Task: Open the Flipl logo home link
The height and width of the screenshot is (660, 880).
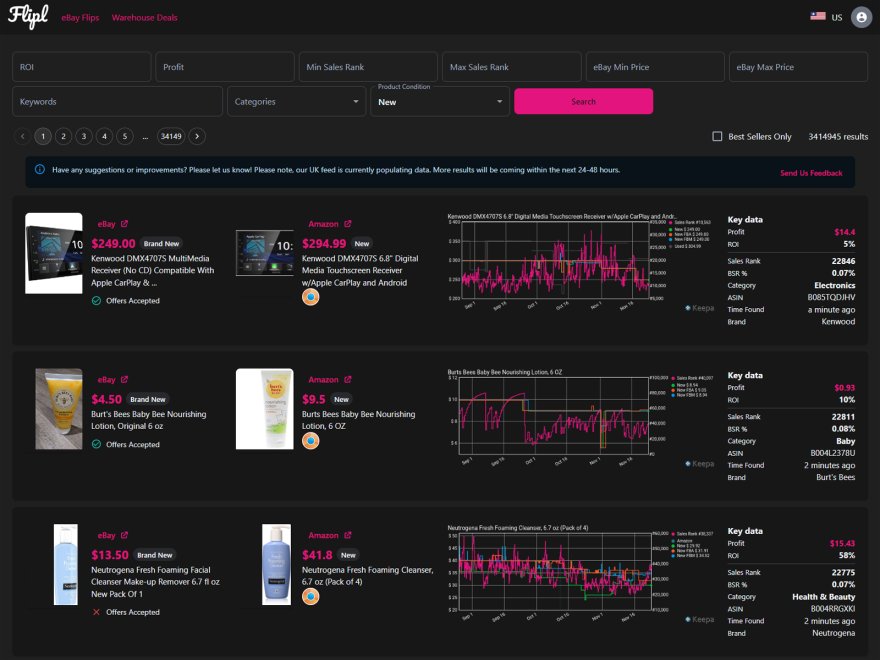Action: tap(28, 17)
